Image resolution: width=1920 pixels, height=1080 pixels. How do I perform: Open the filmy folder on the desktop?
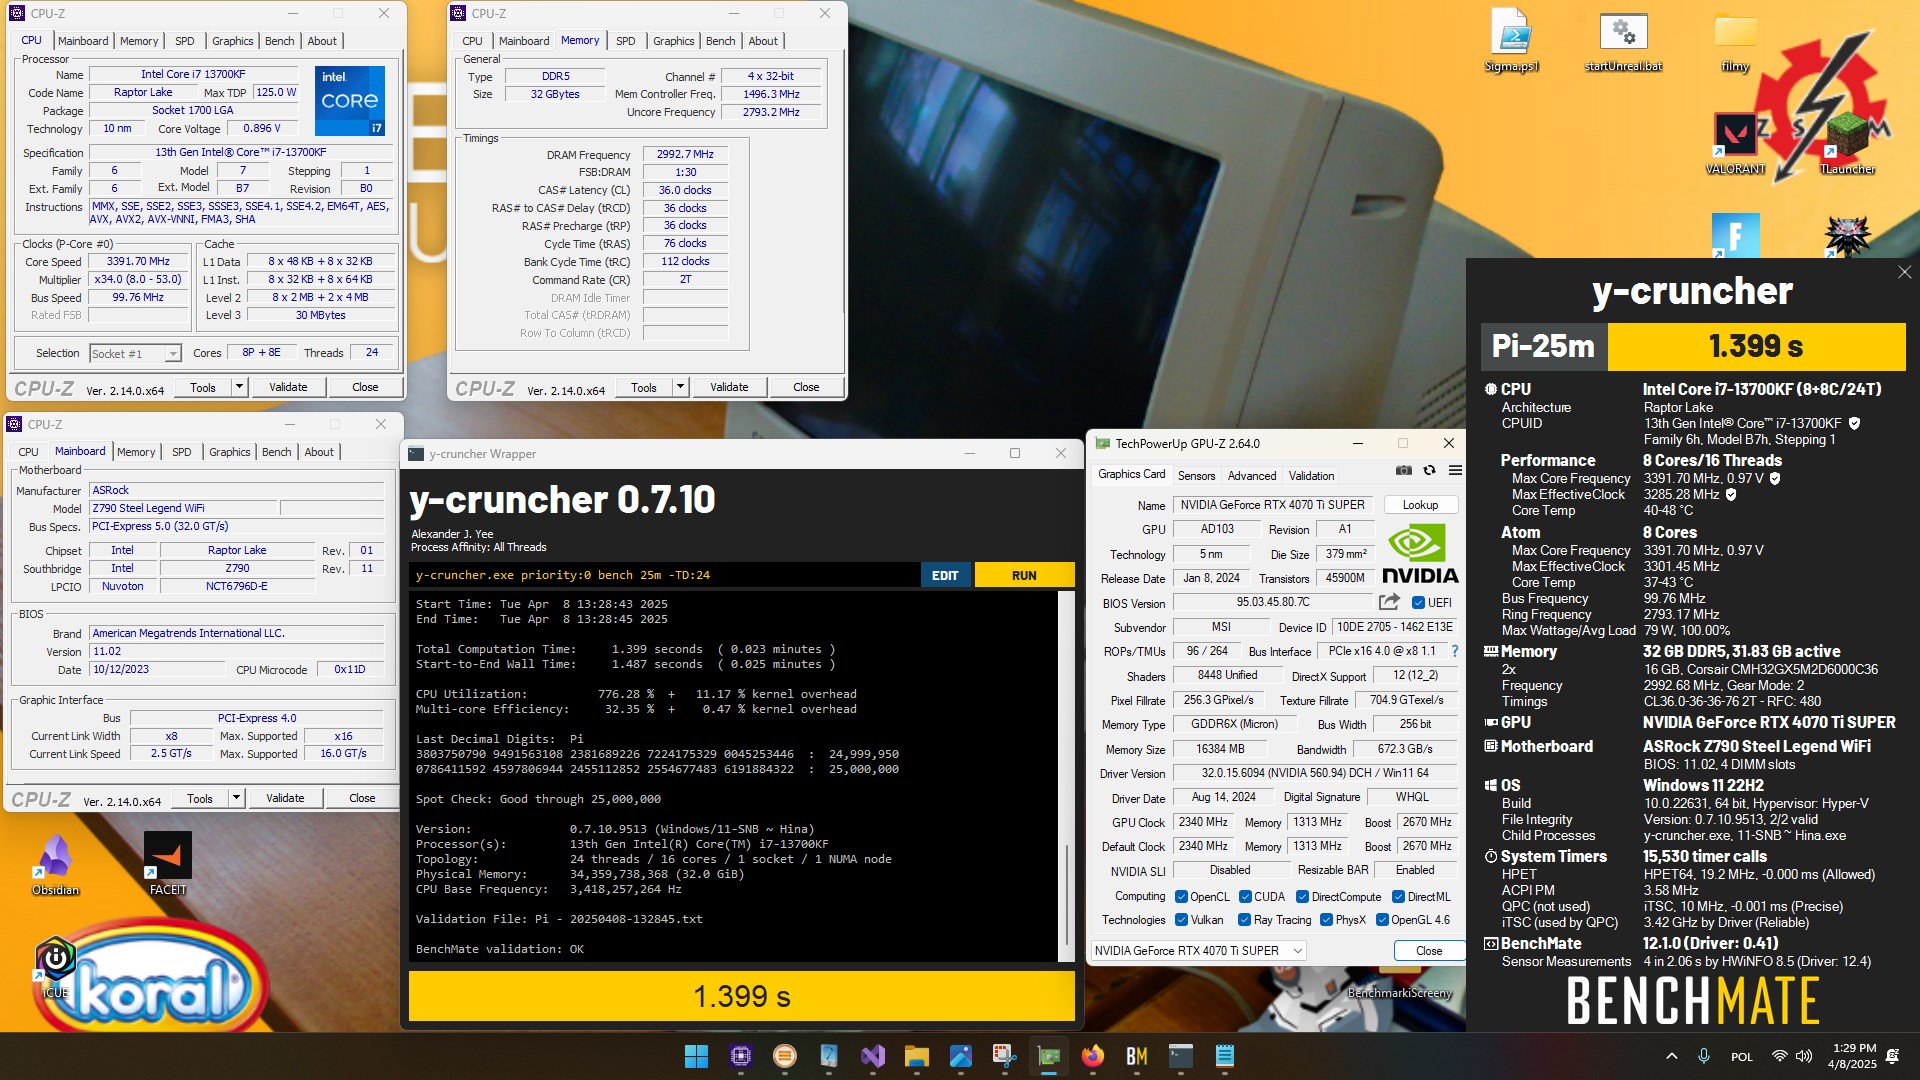click(x=1735, y=40)
